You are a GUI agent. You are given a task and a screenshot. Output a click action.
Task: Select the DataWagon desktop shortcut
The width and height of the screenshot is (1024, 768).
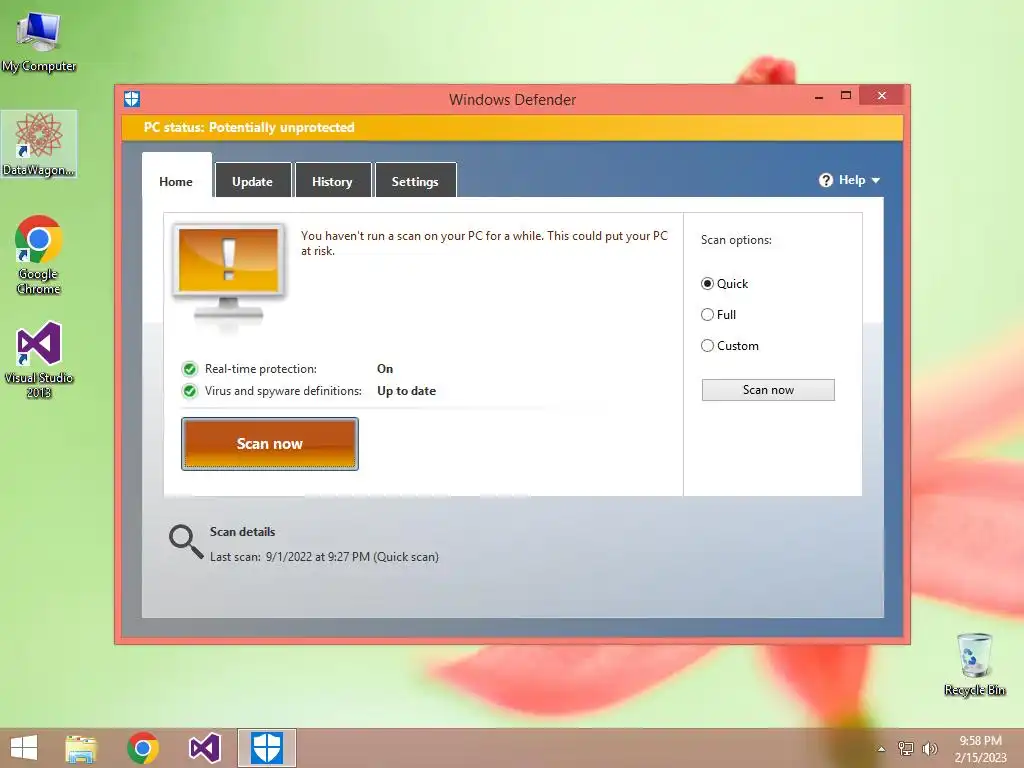point(39,144)
